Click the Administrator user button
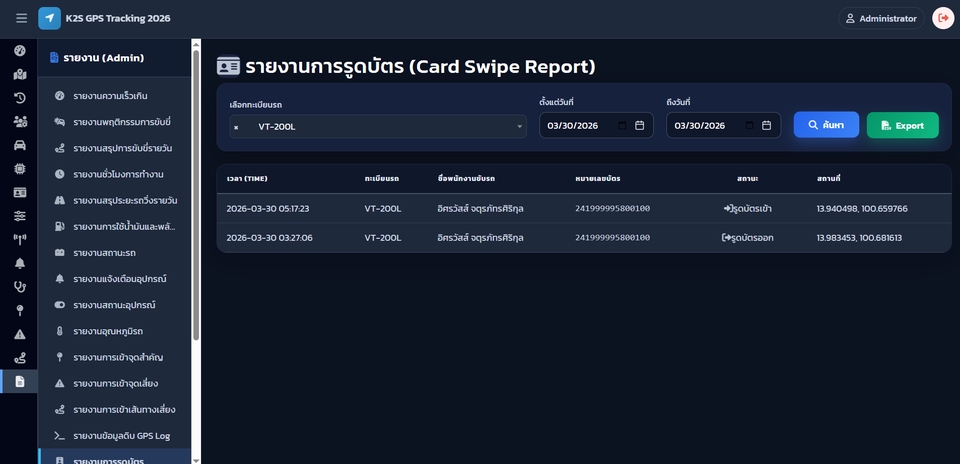This screenshot has width=960, height=464. pyautogui.click(x=881, y=18)
